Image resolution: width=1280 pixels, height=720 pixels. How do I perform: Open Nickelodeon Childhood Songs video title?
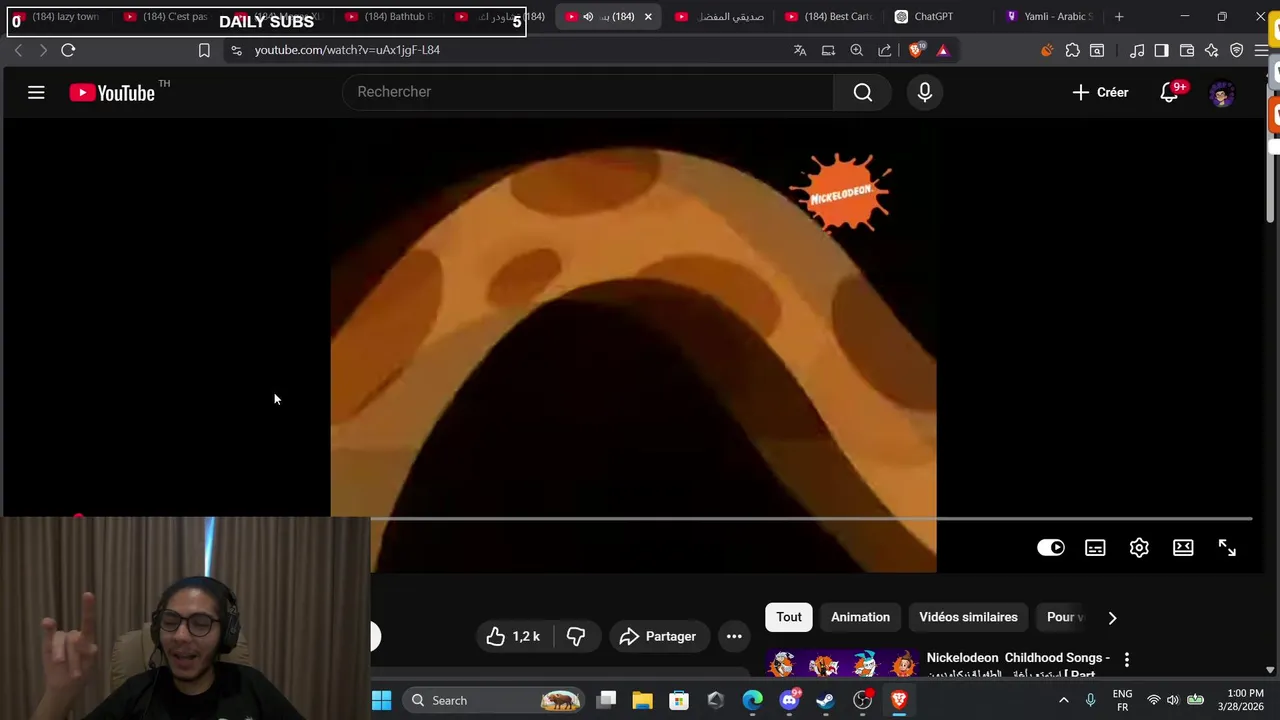click(1018, 658)
